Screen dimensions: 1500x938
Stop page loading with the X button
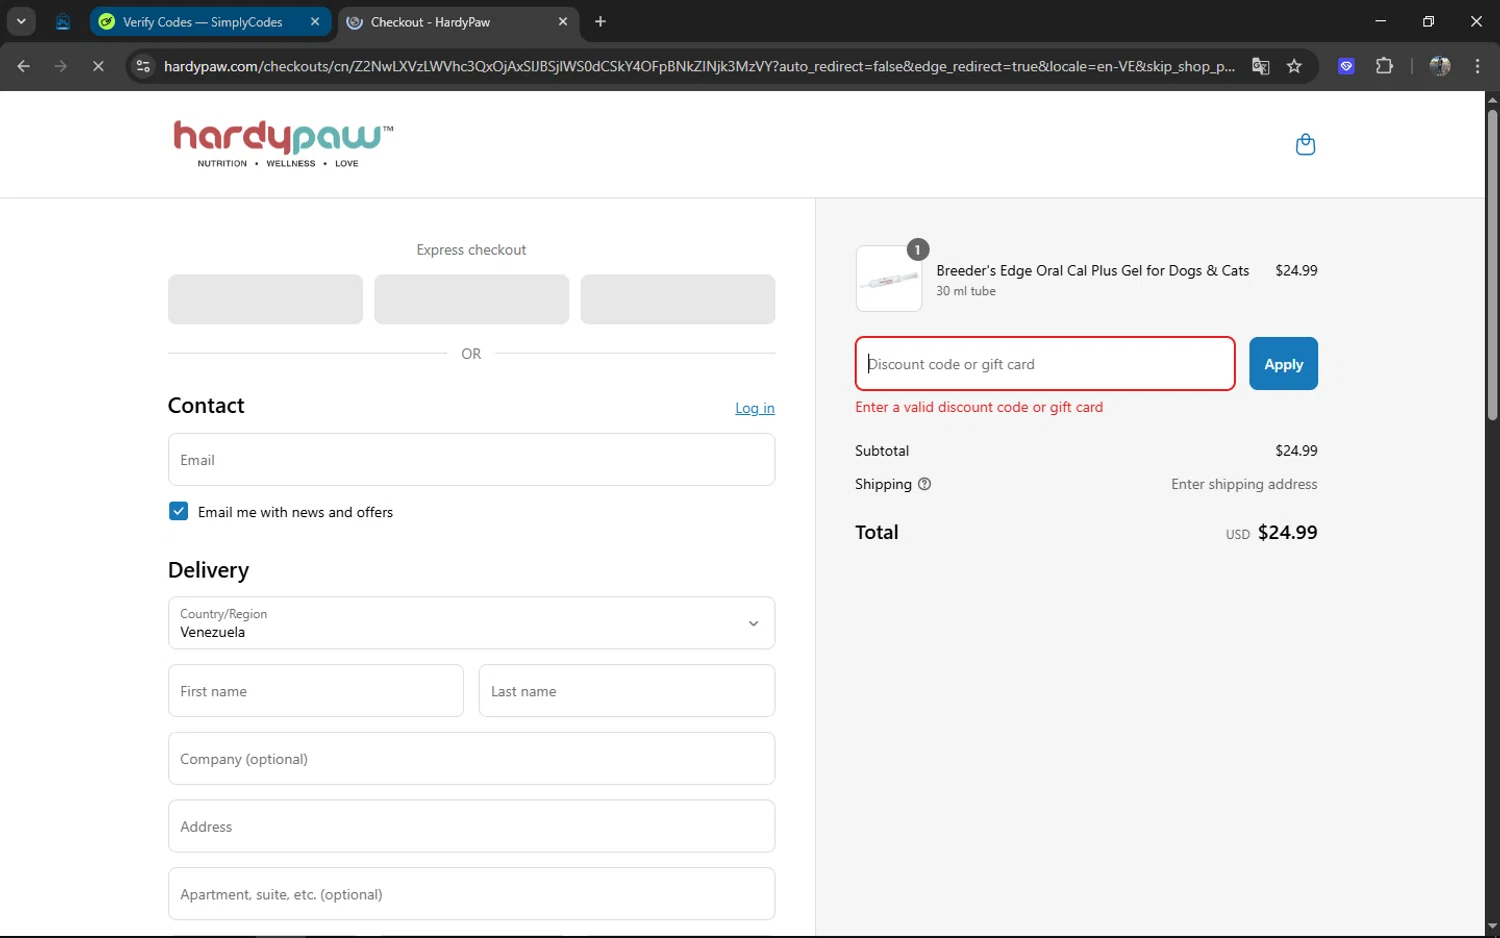click(x=98, y=66)
